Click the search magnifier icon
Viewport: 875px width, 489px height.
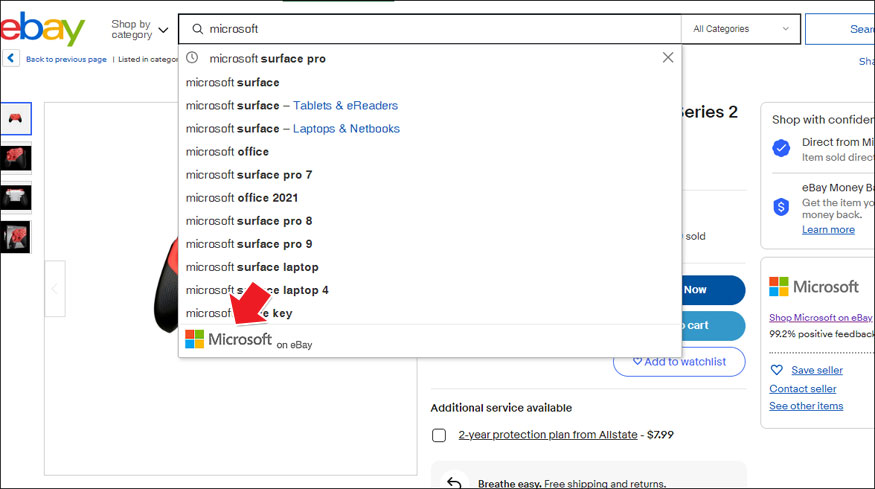[x=198, y=29]
